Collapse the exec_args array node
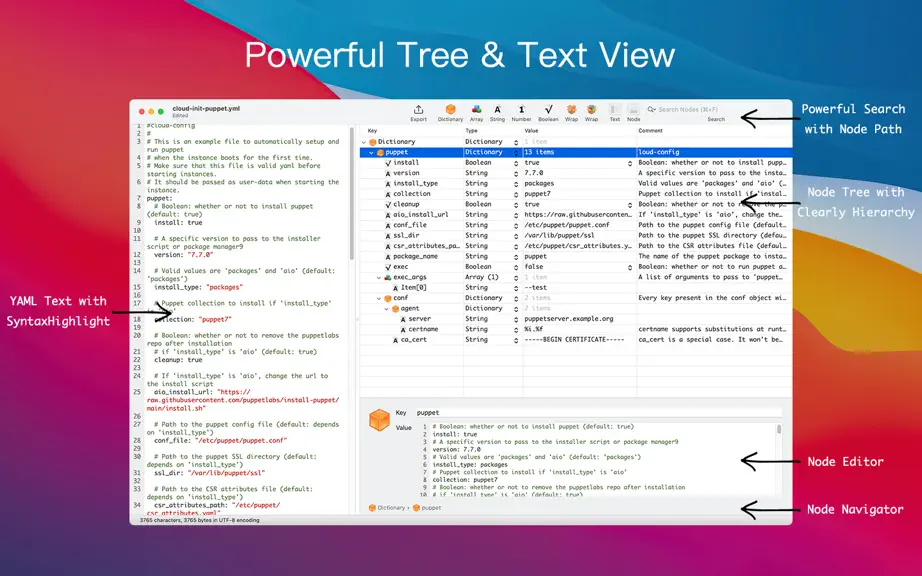Screen dimensions: 922x576 click(x=379, y=277)
